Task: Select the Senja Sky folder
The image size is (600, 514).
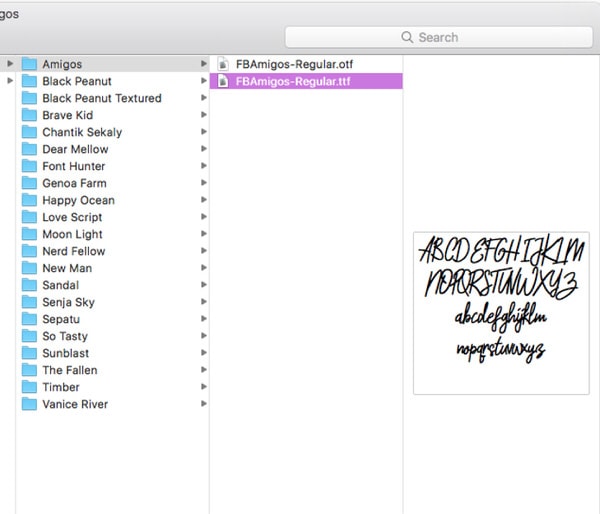Action: [x=68, y=302]
